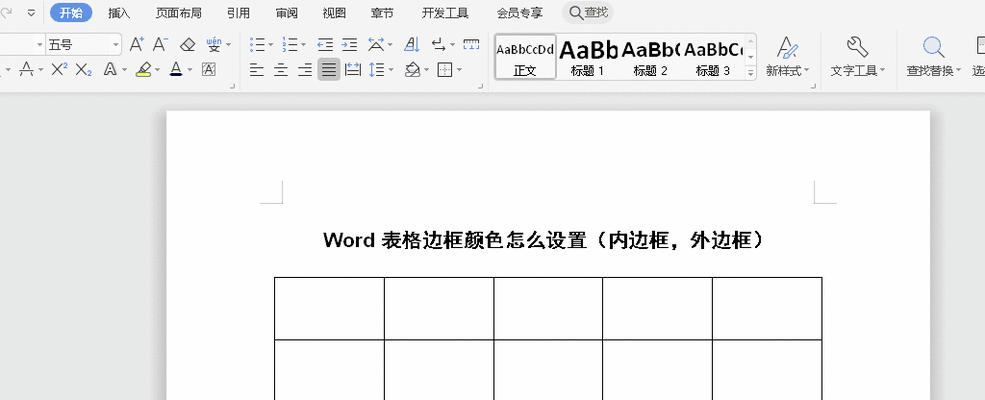Switch to the 会员专享 tab
Image resolution: width=985 pixels, height=400 pixels.
click(520, 13)
